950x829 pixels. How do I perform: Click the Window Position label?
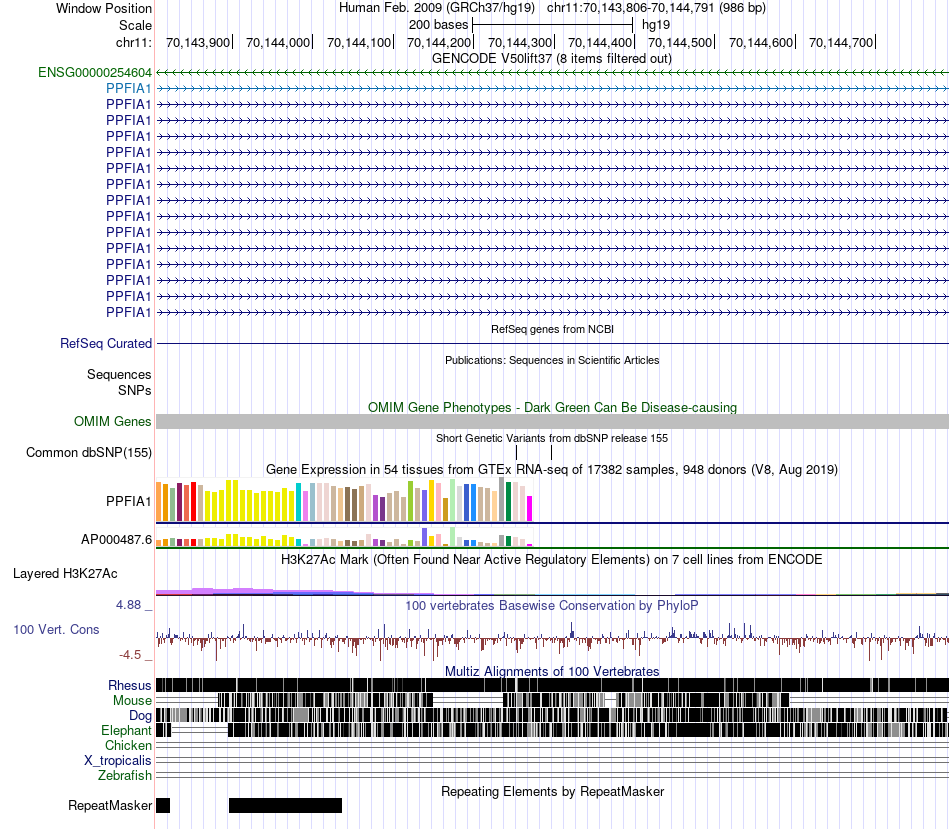104,8
